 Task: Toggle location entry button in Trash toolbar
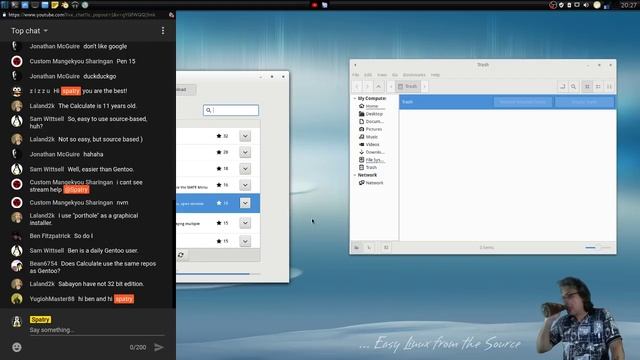point(562,87)
